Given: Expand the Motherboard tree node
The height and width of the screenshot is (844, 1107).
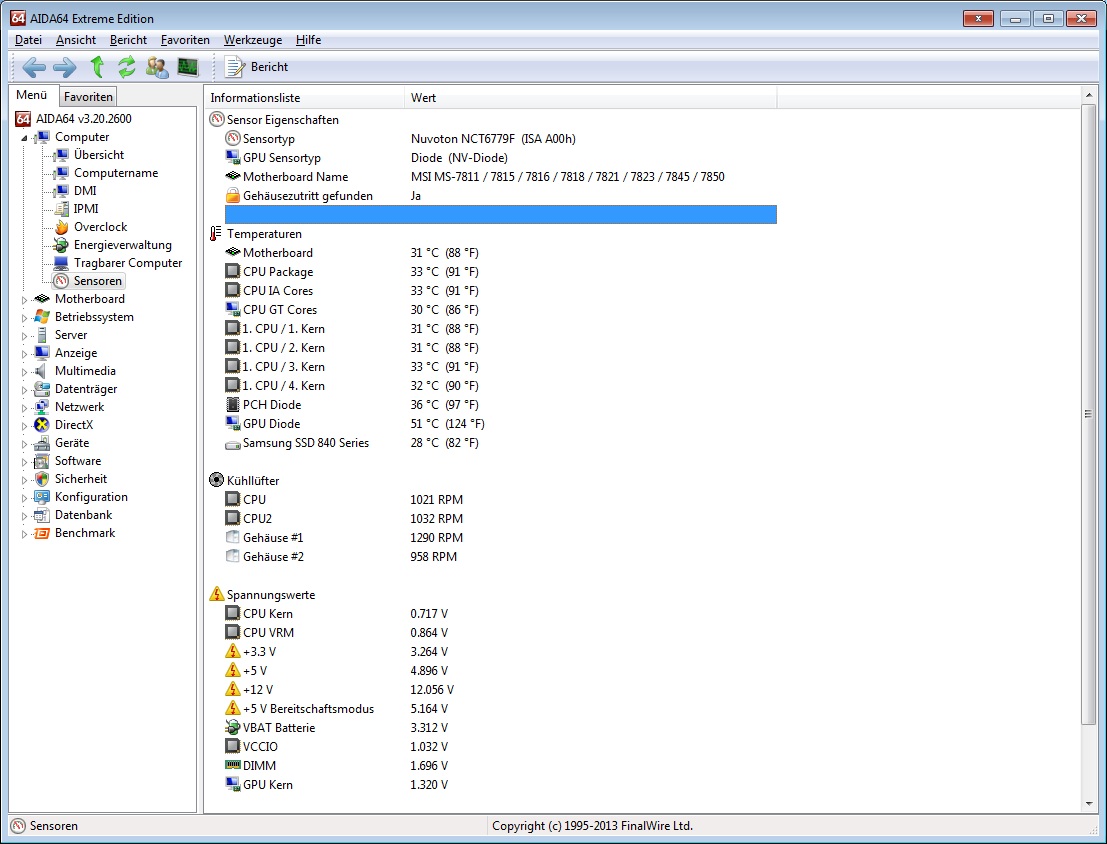Looking at the screenshot, I should [24, 299].
